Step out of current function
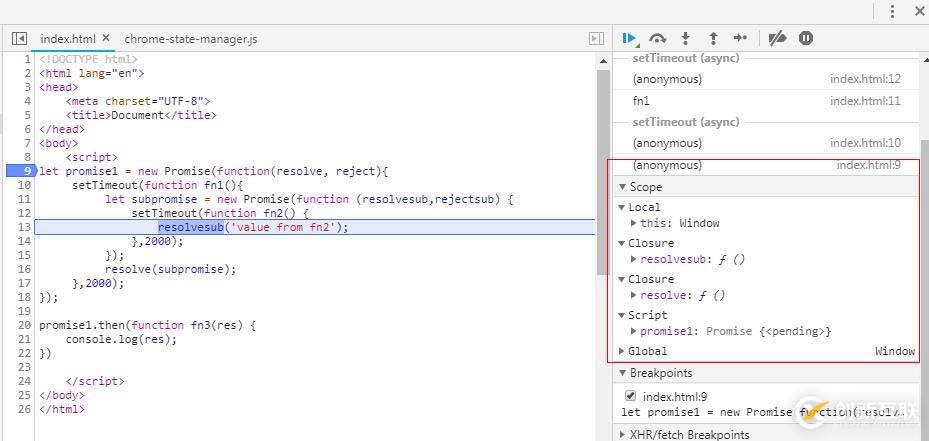This screenshot has width=929, height=441. click(x=713, y=39)
